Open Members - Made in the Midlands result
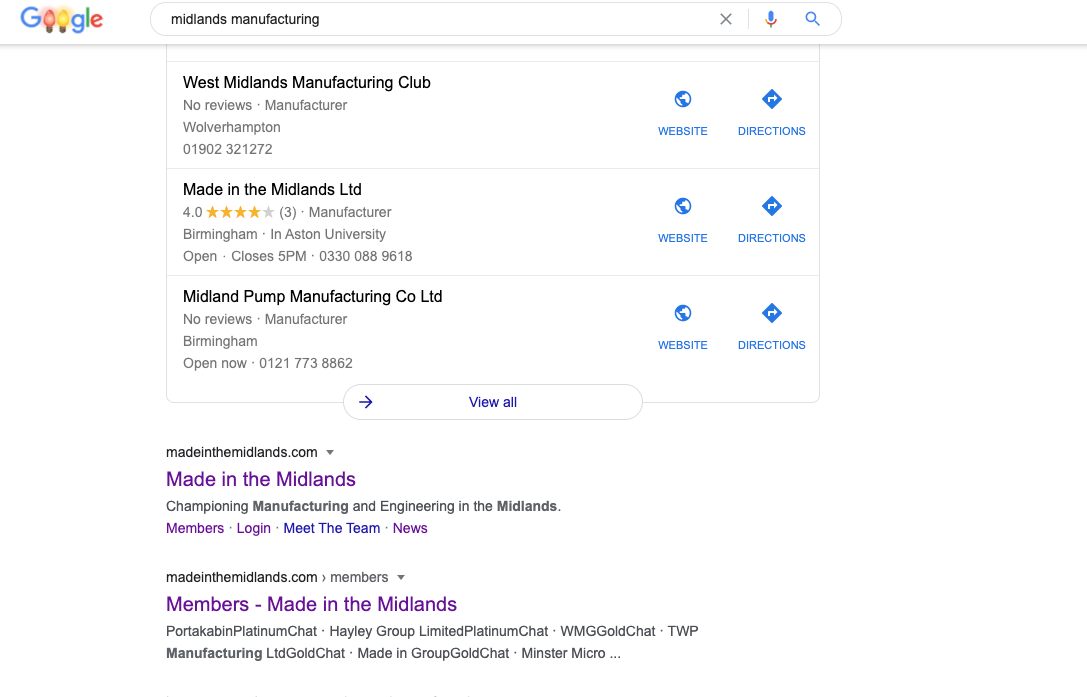 click(x=311, y=604)
